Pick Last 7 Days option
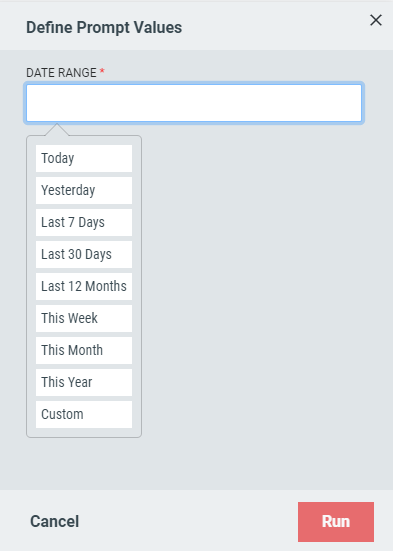 pos(84,222)
